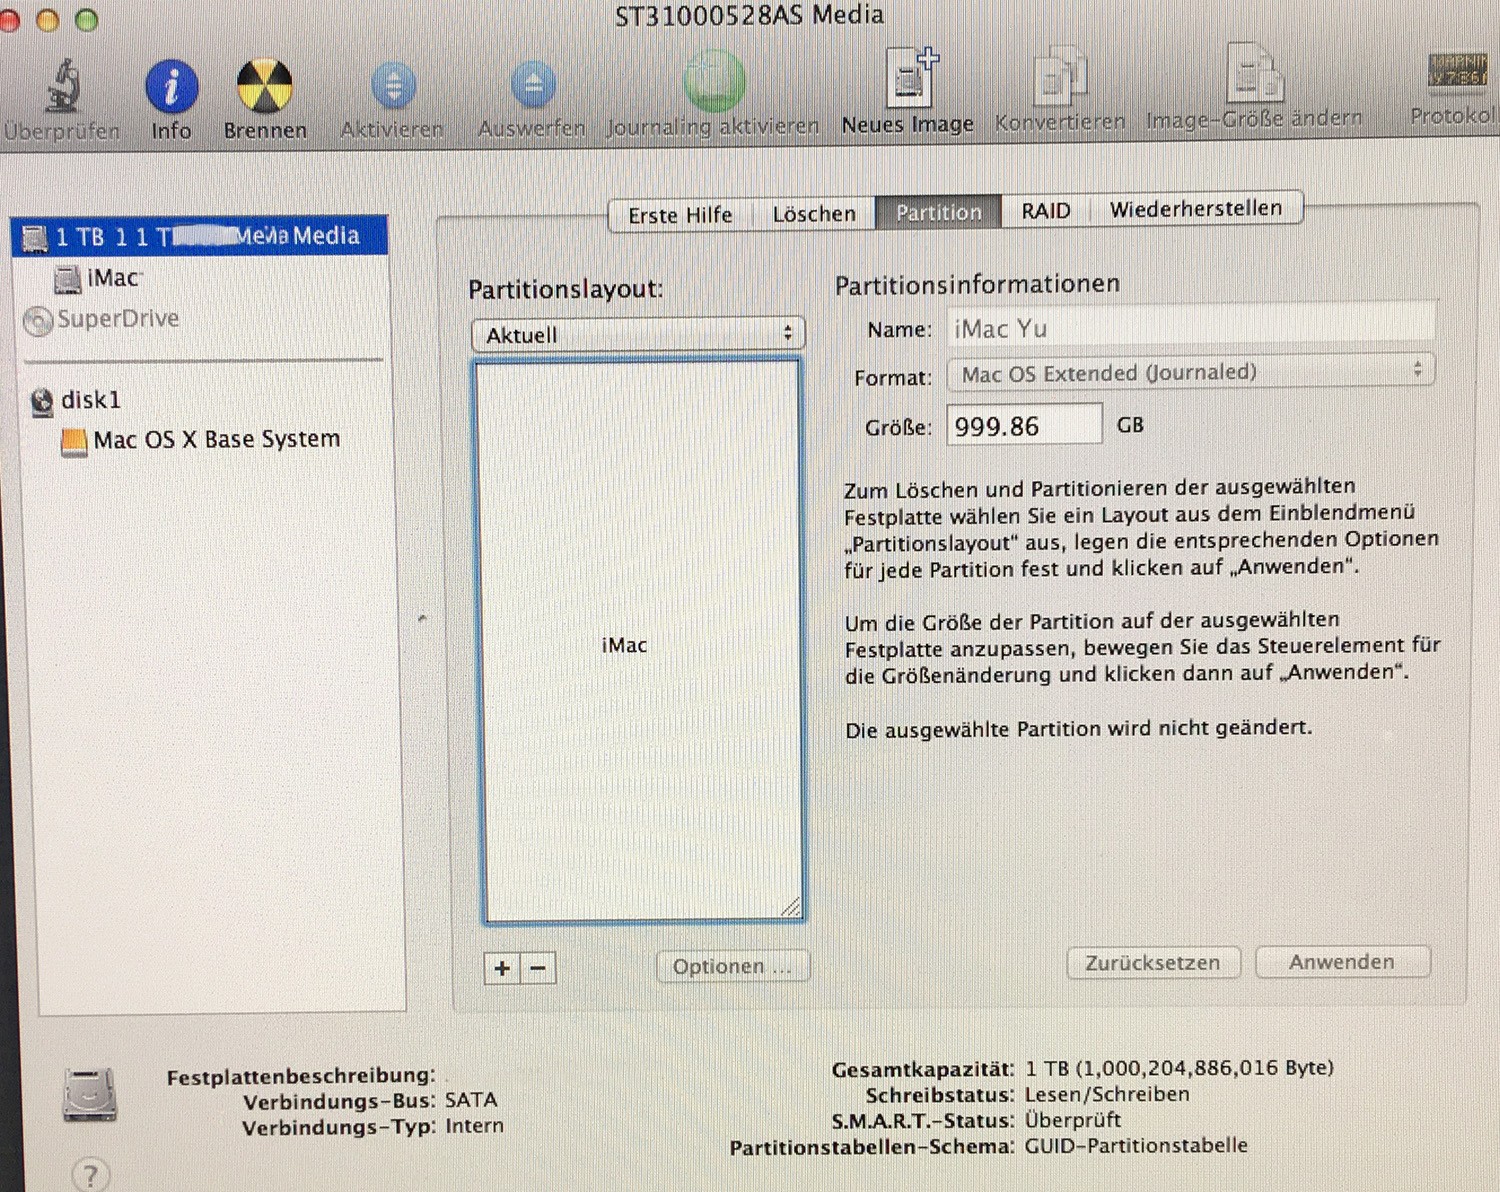Switch to the Löschen tab
Viewport: 1500px width, 1192px height.
point(814,214)
